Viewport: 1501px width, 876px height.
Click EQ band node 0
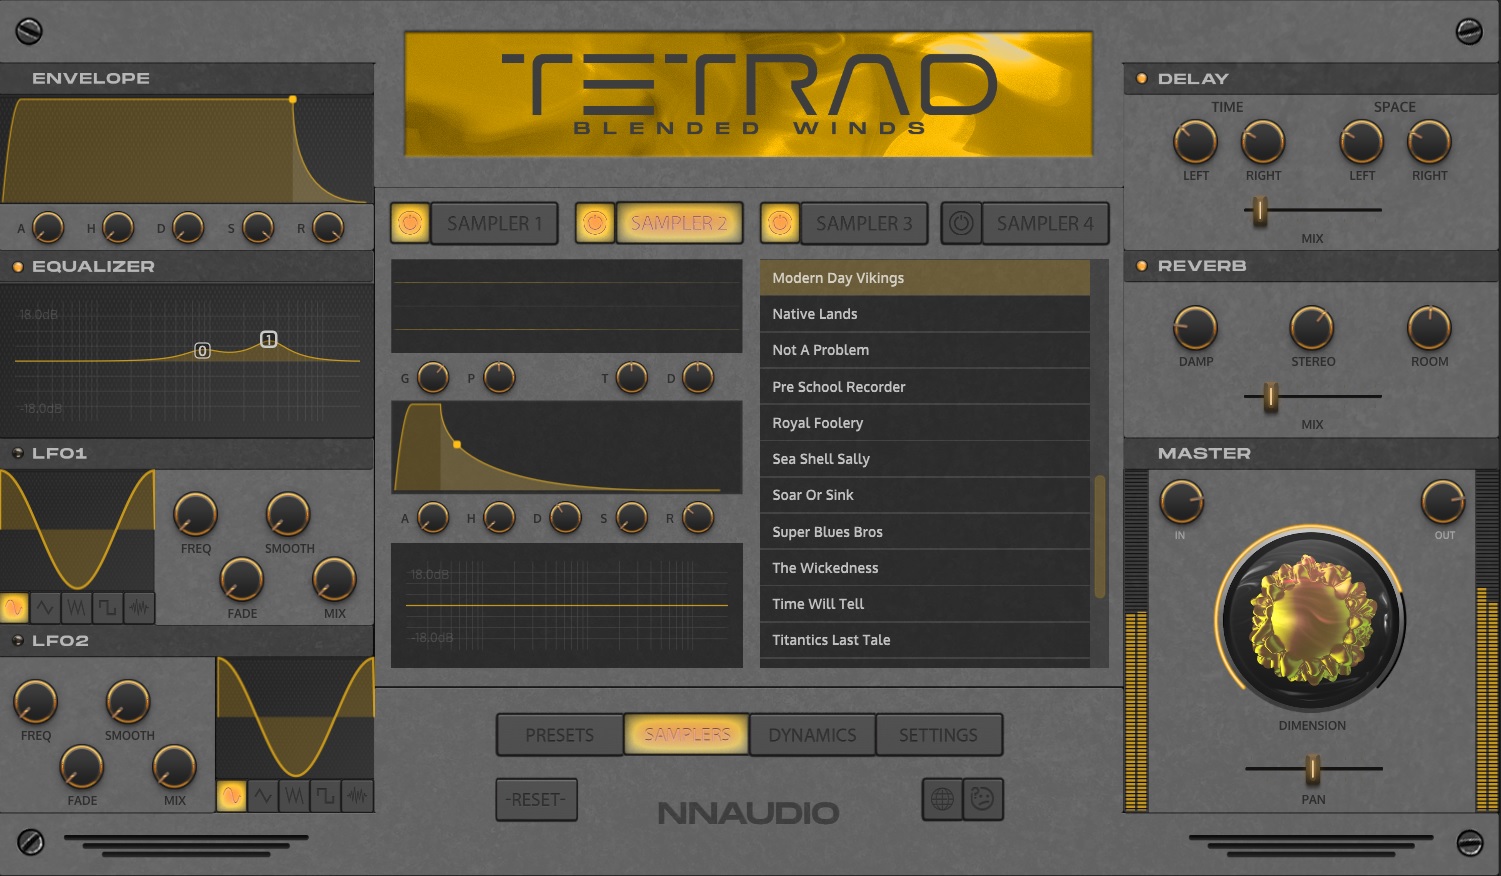(x=202, y=351)
